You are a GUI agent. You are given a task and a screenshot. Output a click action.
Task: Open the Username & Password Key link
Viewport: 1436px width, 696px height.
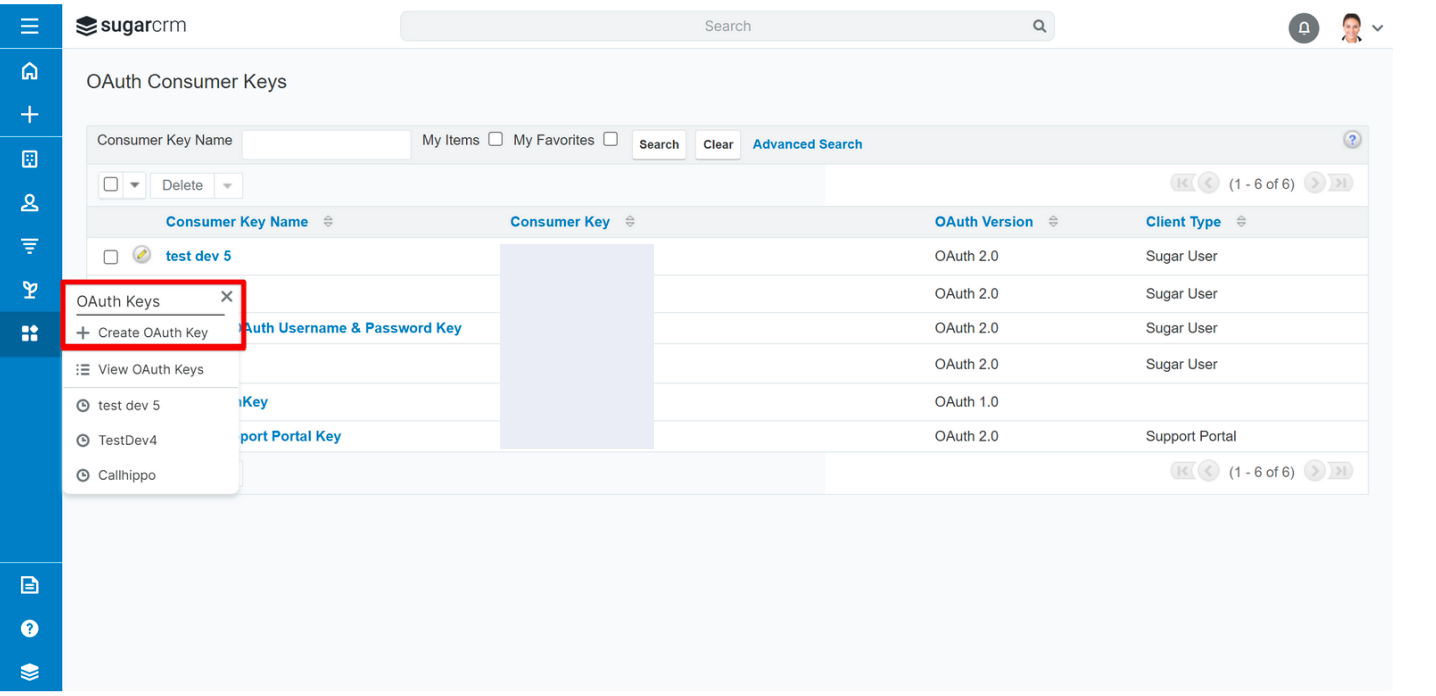(x=351, y=328)
